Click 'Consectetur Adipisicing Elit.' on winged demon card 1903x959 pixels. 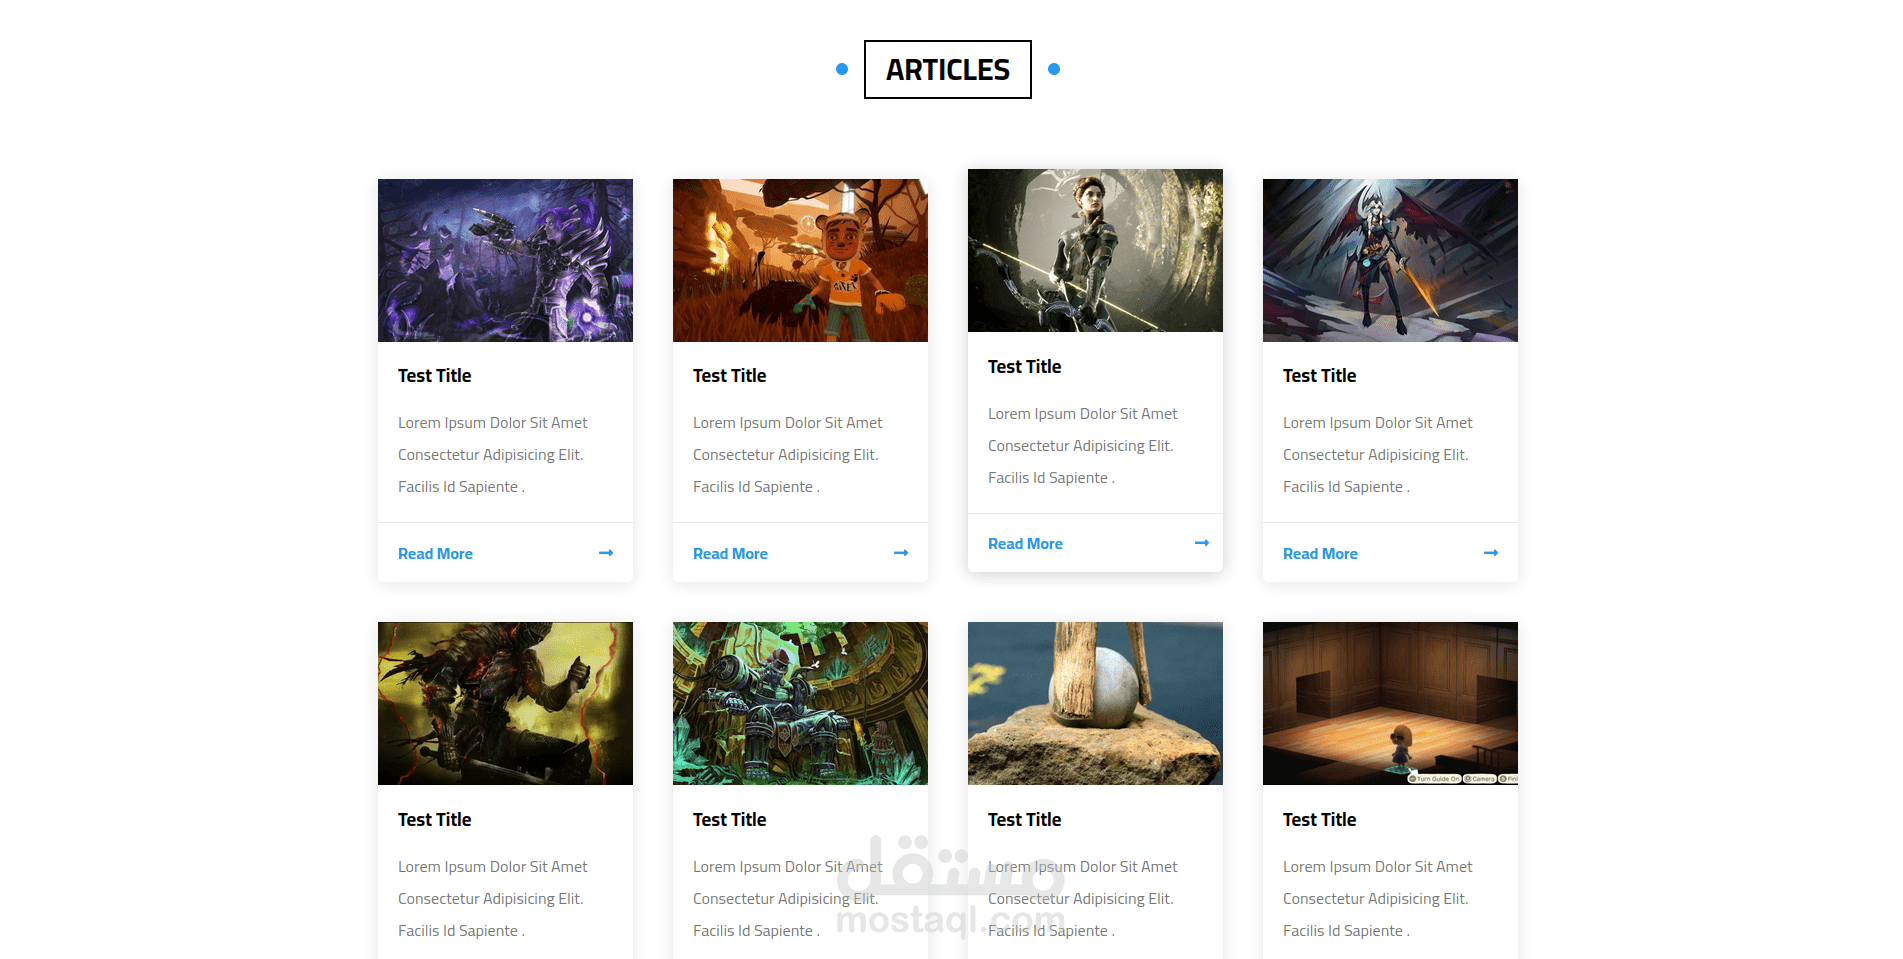click(1375, 455)
